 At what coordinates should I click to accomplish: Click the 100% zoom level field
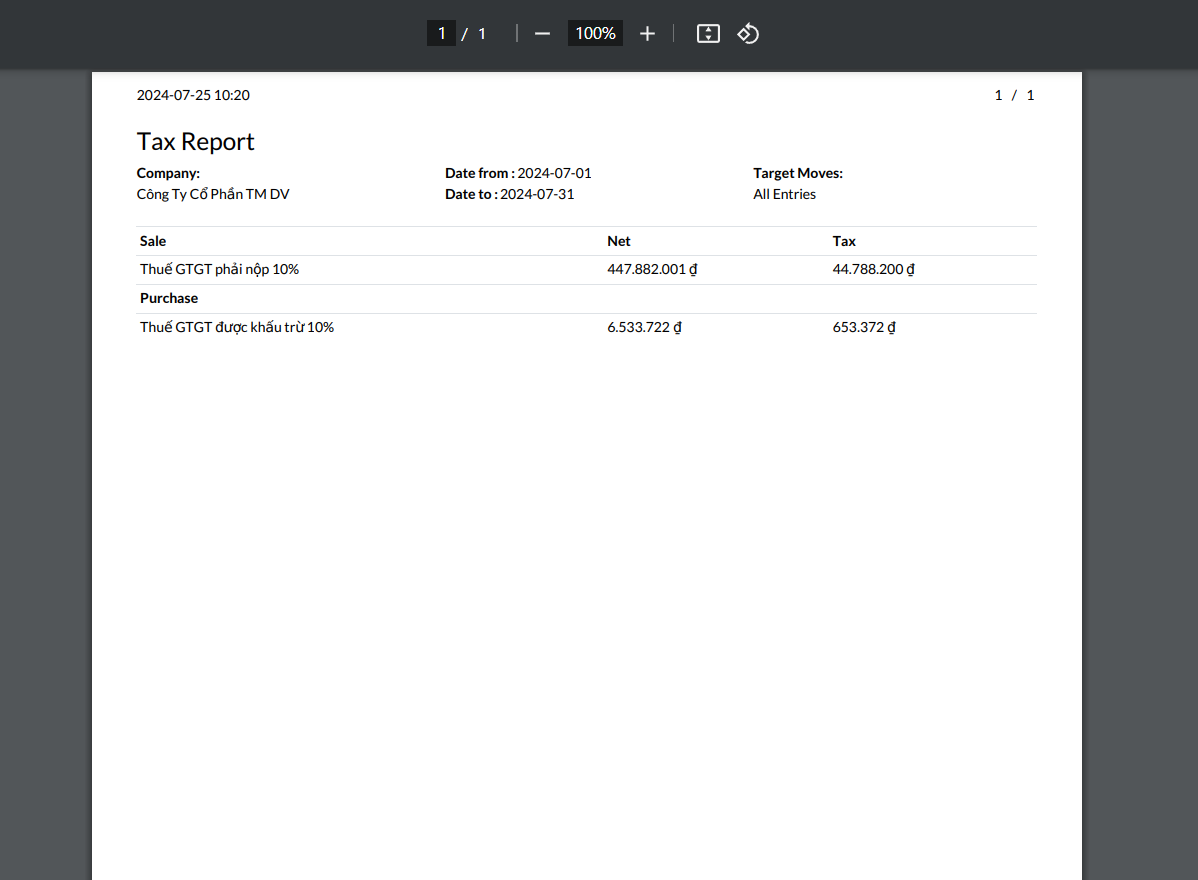pos(595,34)
